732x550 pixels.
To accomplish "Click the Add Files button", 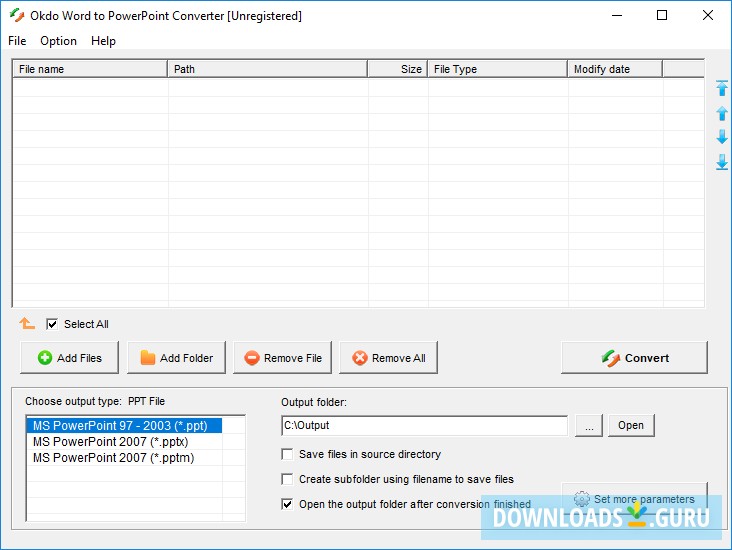I will point(70,358).
